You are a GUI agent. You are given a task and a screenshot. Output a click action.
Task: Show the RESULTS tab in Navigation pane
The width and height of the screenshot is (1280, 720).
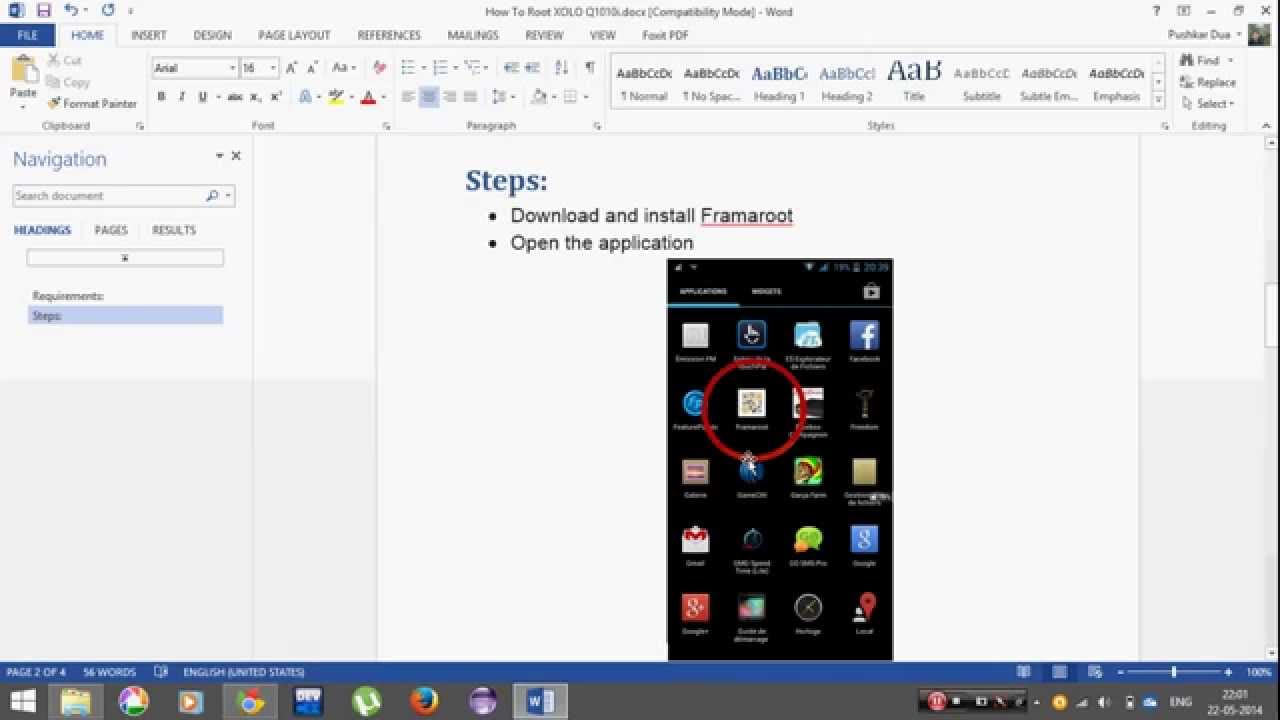174,230
